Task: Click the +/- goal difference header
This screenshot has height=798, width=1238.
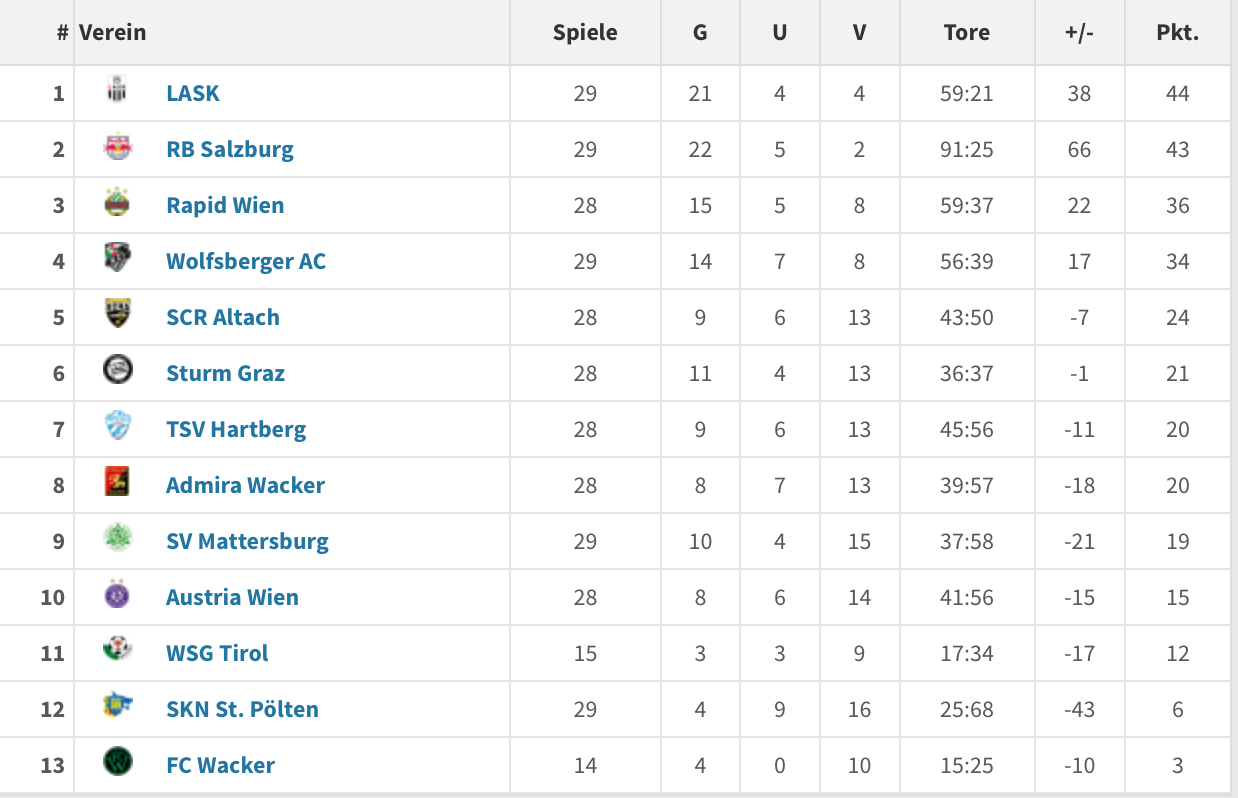Action: 1079,32
